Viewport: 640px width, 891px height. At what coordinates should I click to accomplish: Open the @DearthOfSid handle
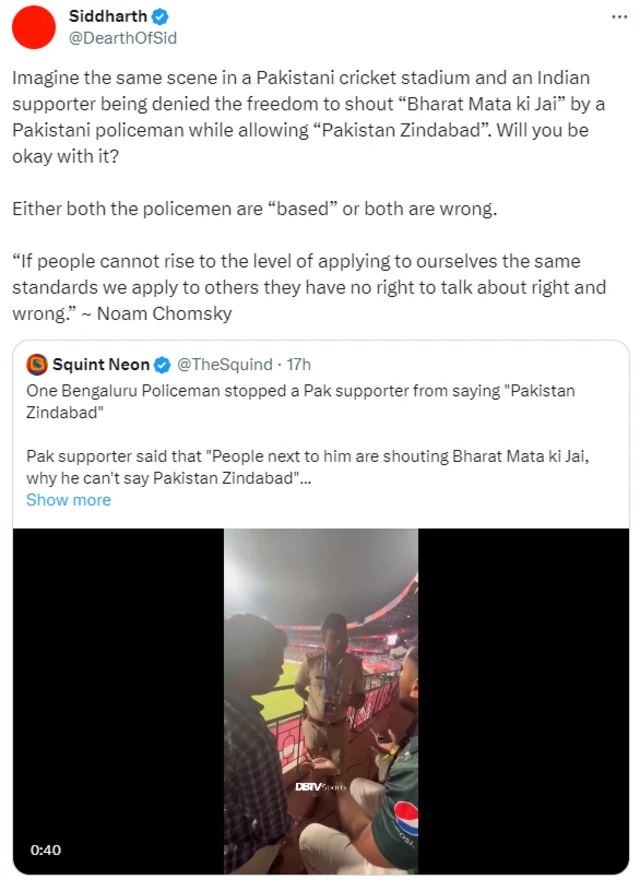[123, 37]
